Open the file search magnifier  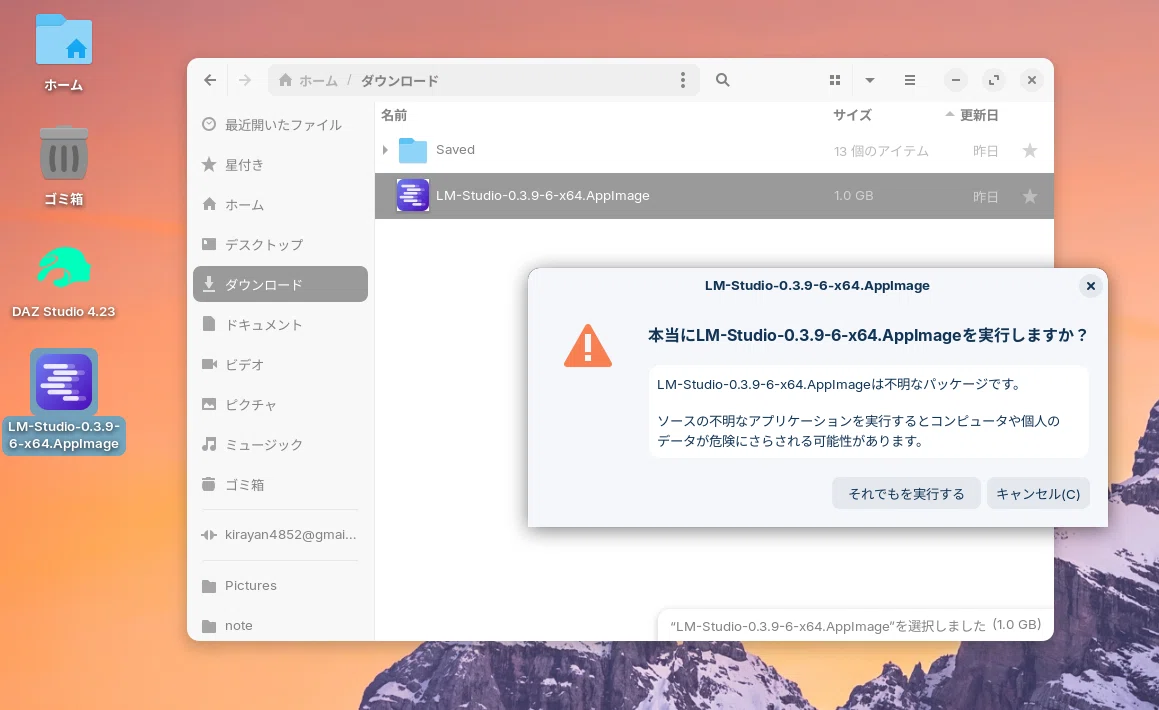pyautogui.click(x=722, y=80)
